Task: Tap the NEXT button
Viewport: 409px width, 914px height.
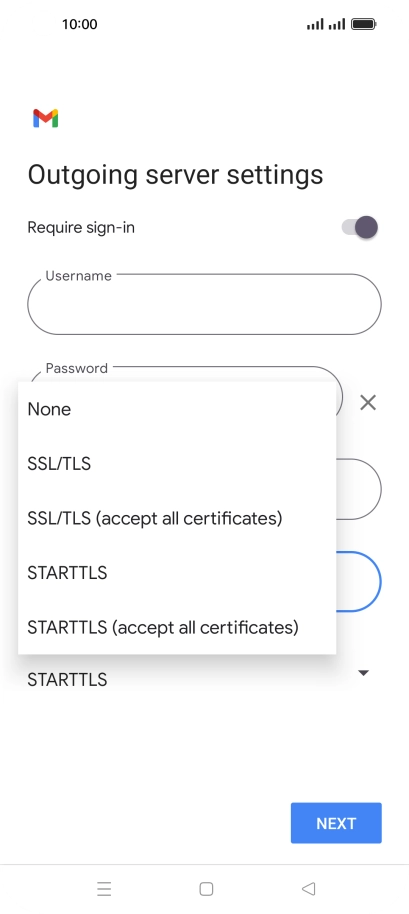Action: [336, 823]
